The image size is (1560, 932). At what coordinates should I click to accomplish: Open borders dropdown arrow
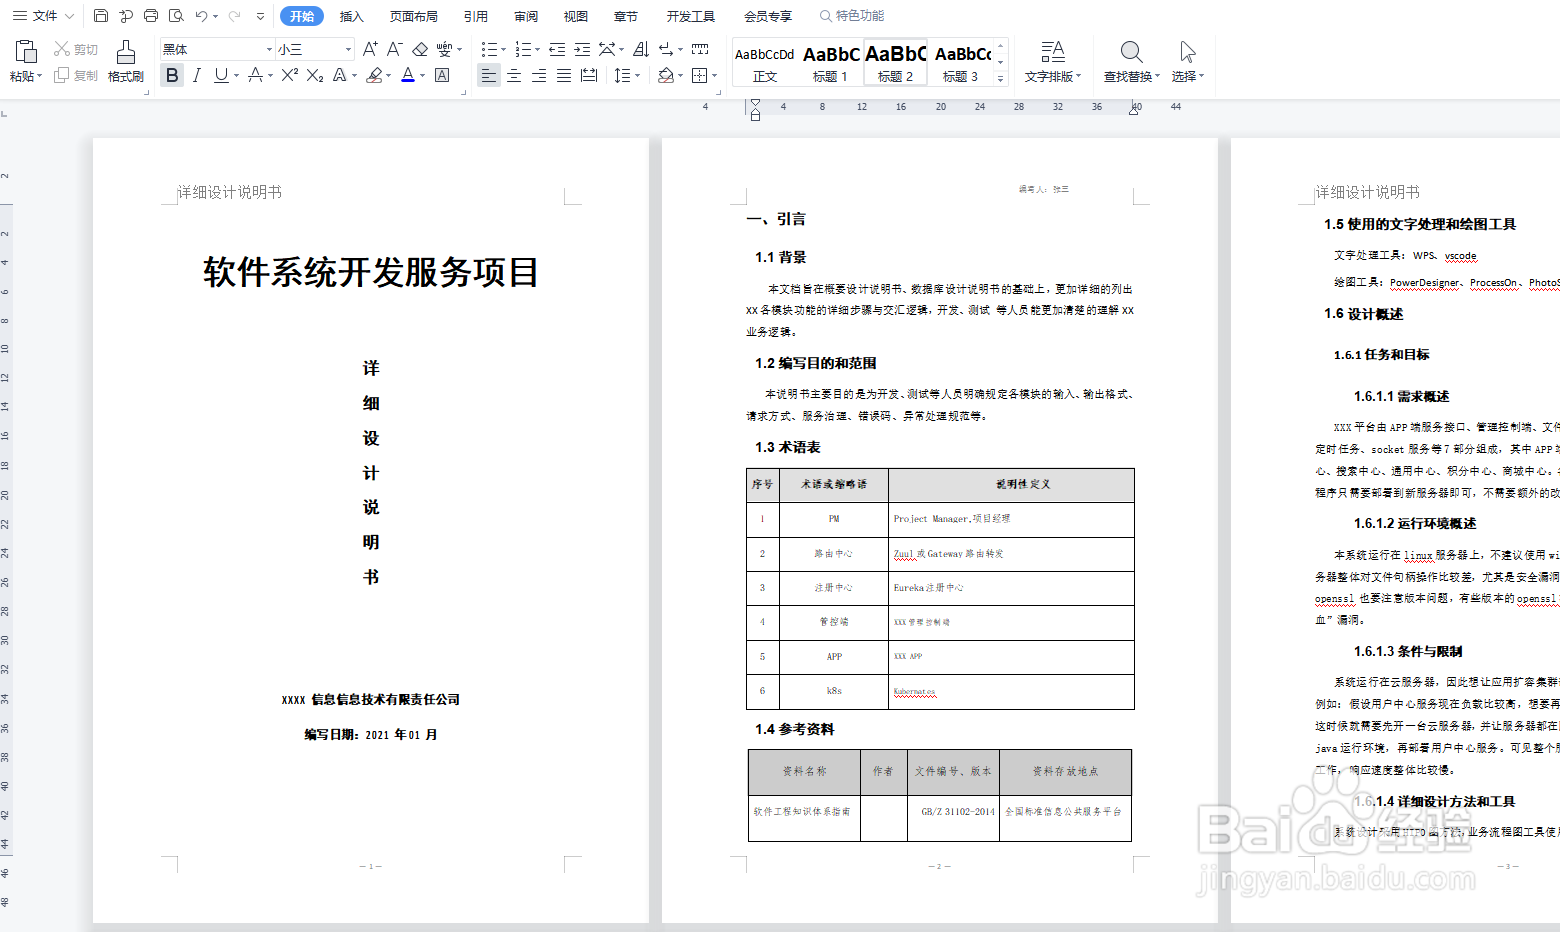coord(714,75)
